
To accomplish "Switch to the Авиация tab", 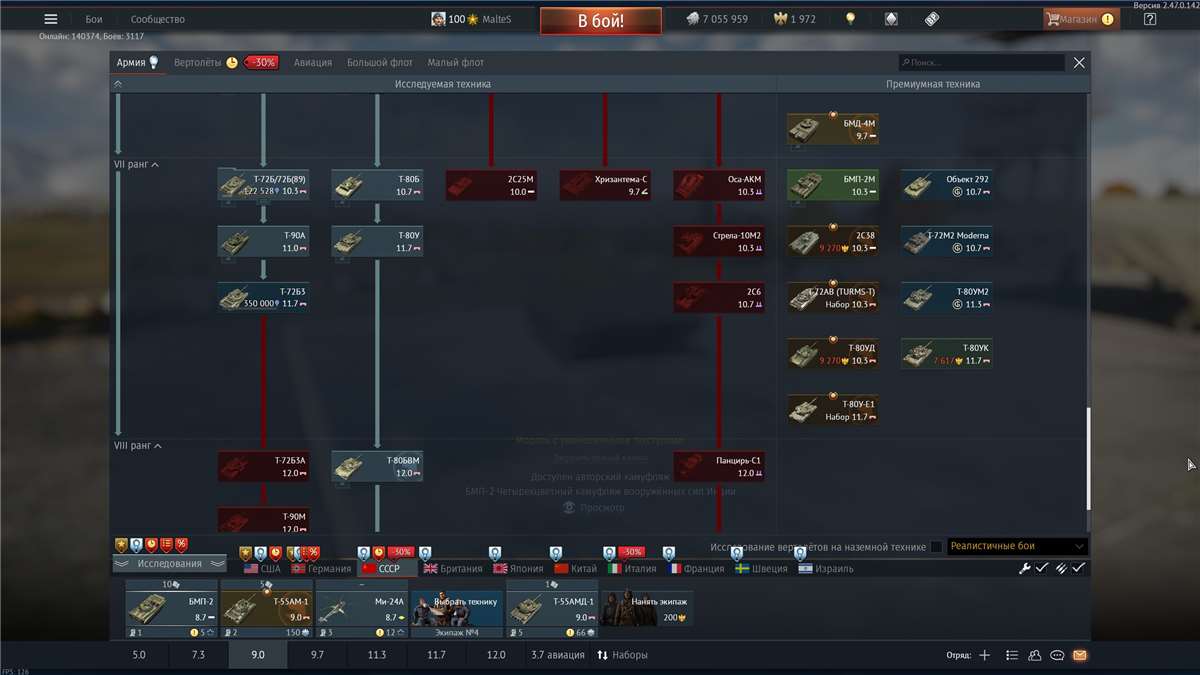I will (312, 62).
